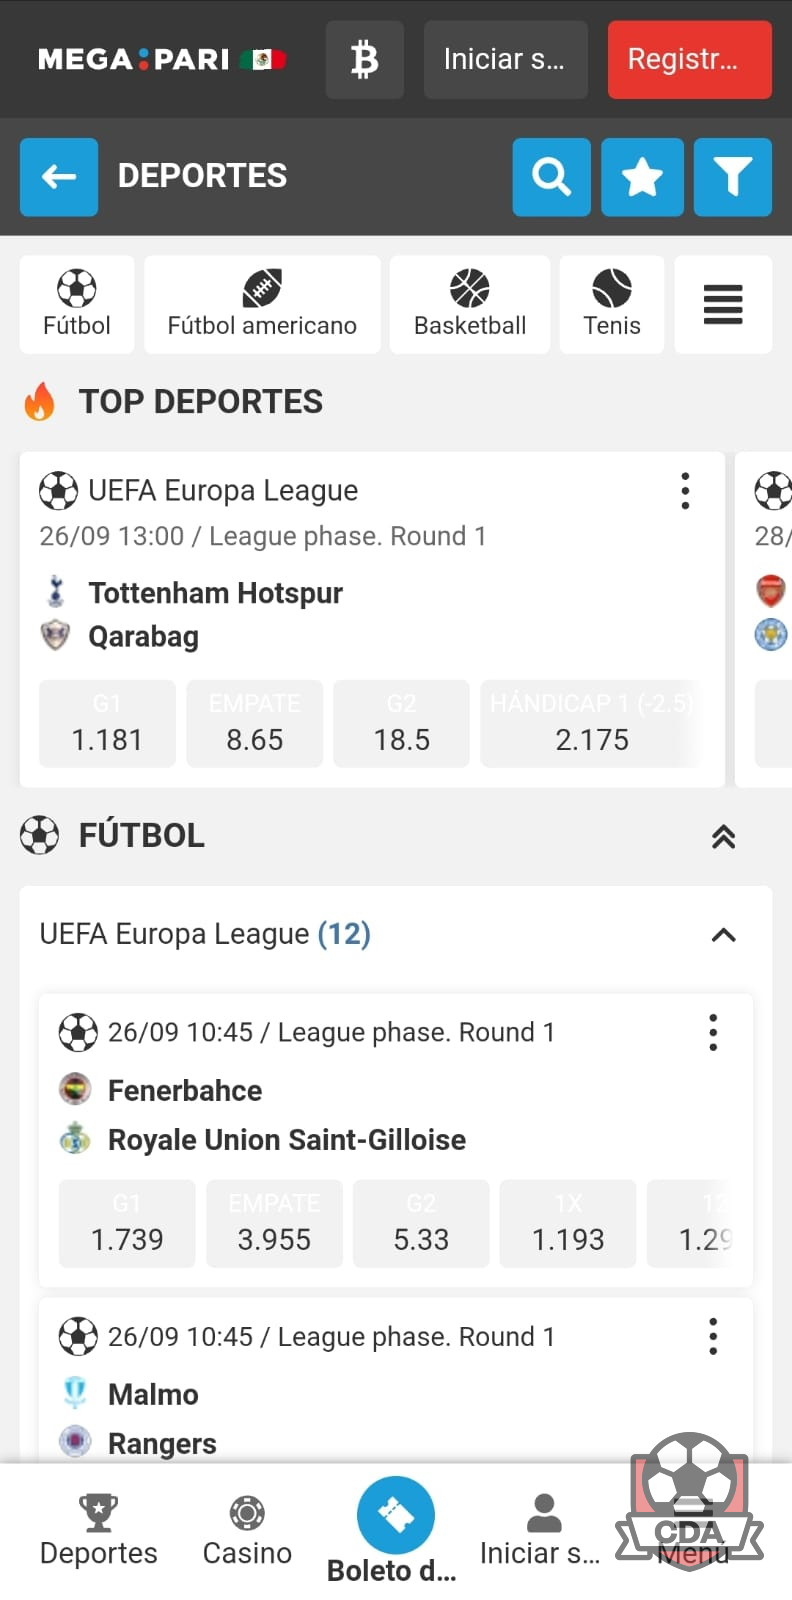This screenshot has width=792, height=1600.
Task: Open the Casino tab in bottom bar
Action: point(247,1530)
